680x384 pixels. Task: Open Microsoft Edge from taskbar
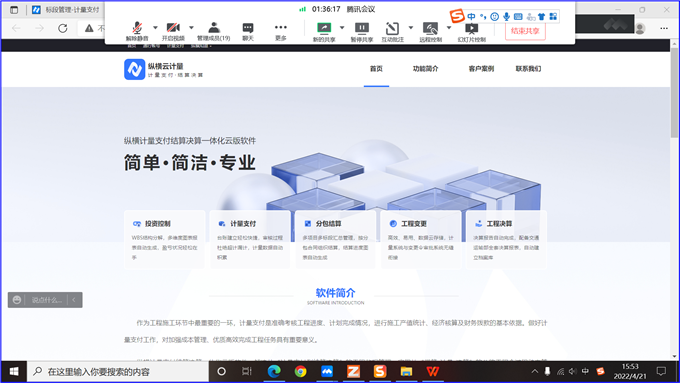click(274, 371)
